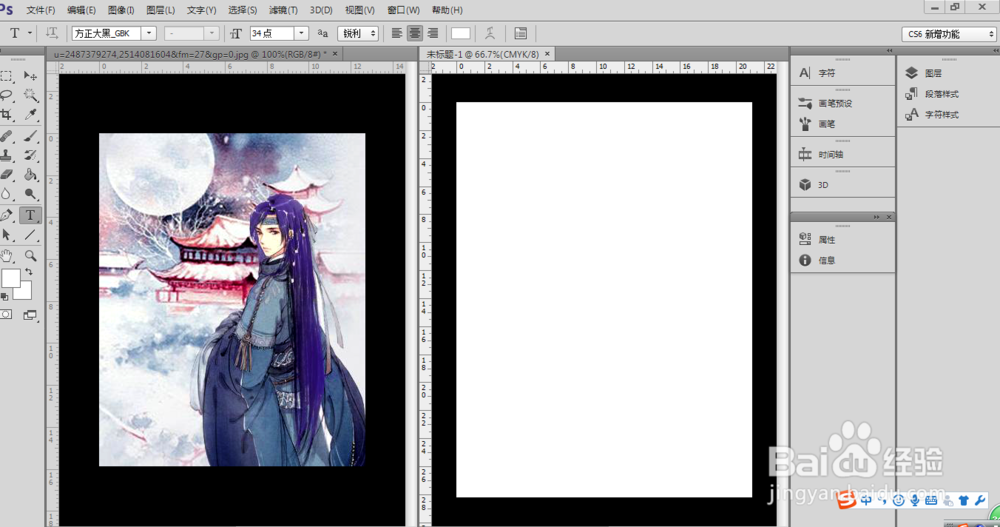Toggle Quick Mask mode
This screenshot has height=527, width=1000.
[6, 315]
